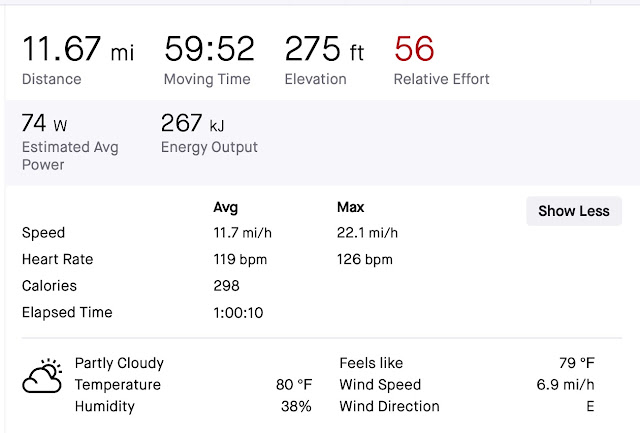Click the partly cloudy weather icon
Viewport: 640px width, 433px height.
pos(42,376)
